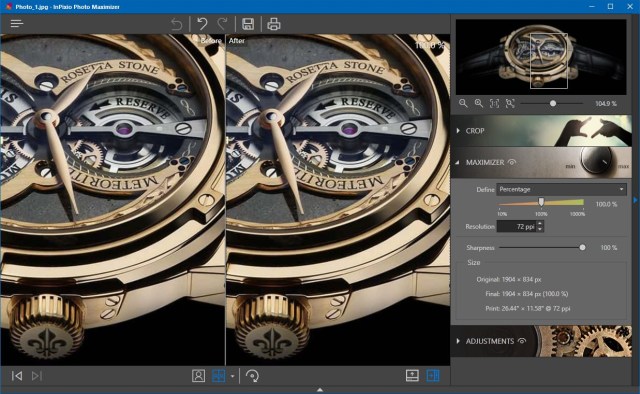Go to the first photo
Image resolution: width=640 pixels, height=394 pixels.
coord(17,376)
